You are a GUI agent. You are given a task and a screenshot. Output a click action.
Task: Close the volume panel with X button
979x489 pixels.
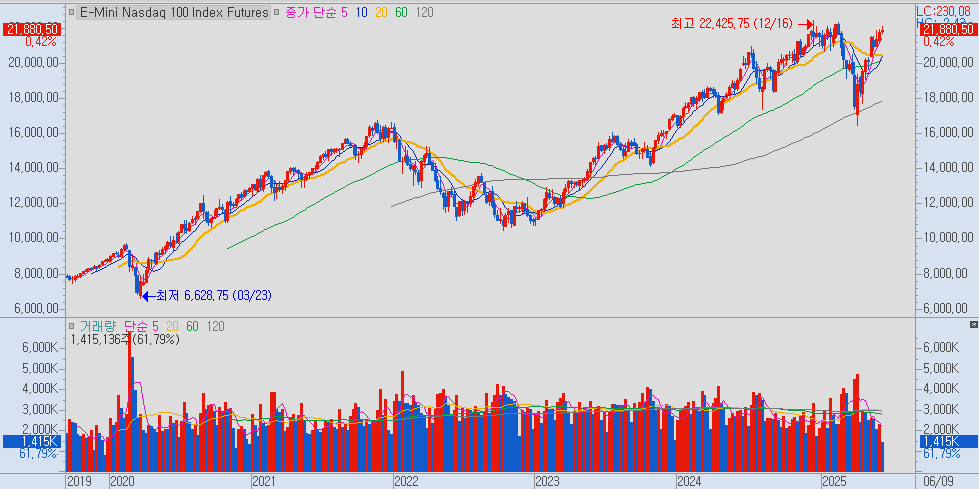pyautogui.click(x=973, y=325)
